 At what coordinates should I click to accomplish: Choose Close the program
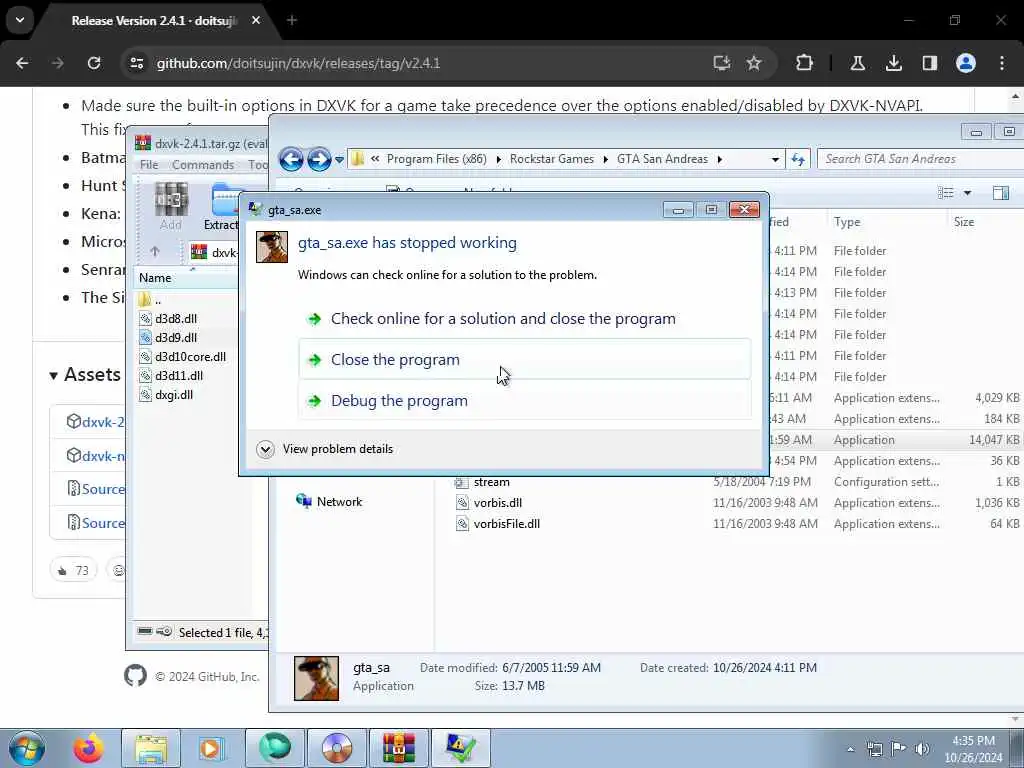525,360
